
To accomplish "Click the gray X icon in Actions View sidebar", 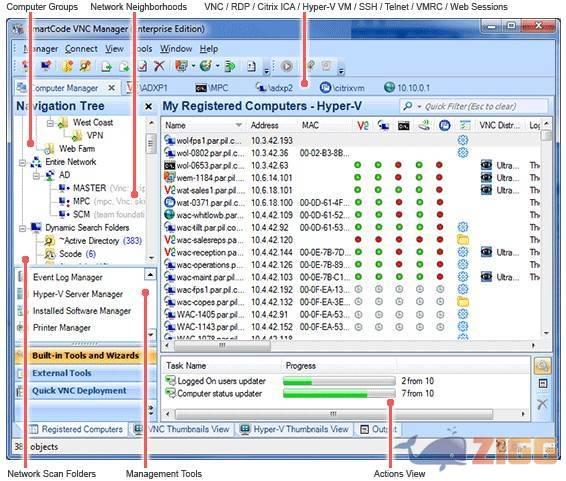I will tap(542, 404).
